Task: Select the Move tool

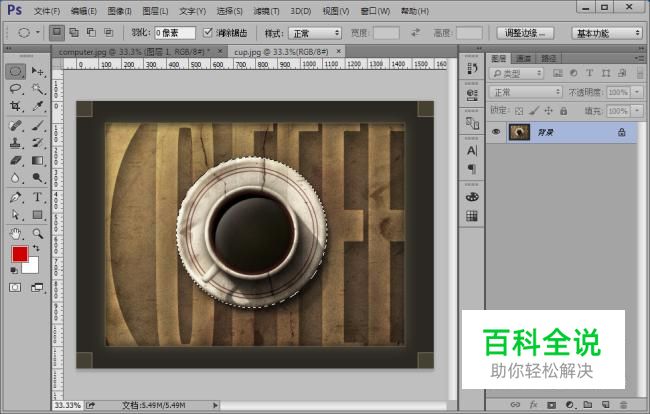Action: point(38,72)
